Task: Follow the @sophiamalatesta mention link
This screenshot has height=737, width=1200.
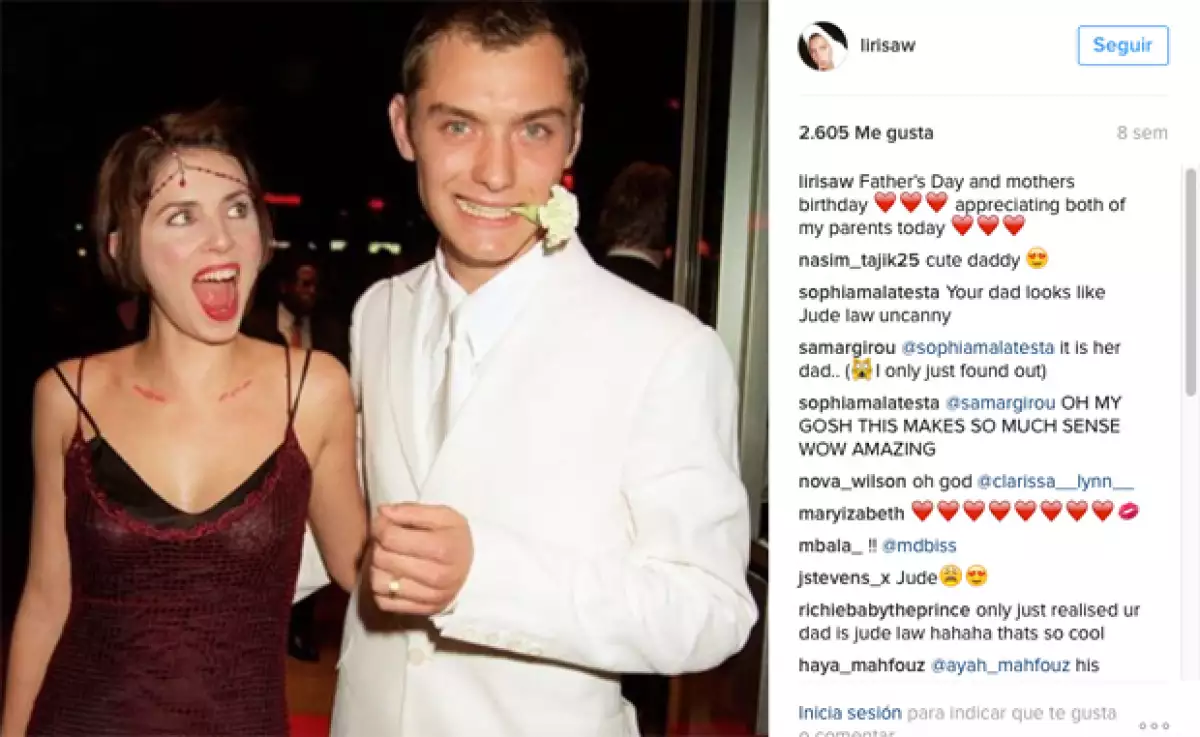Action: click(x=978, y=348)
